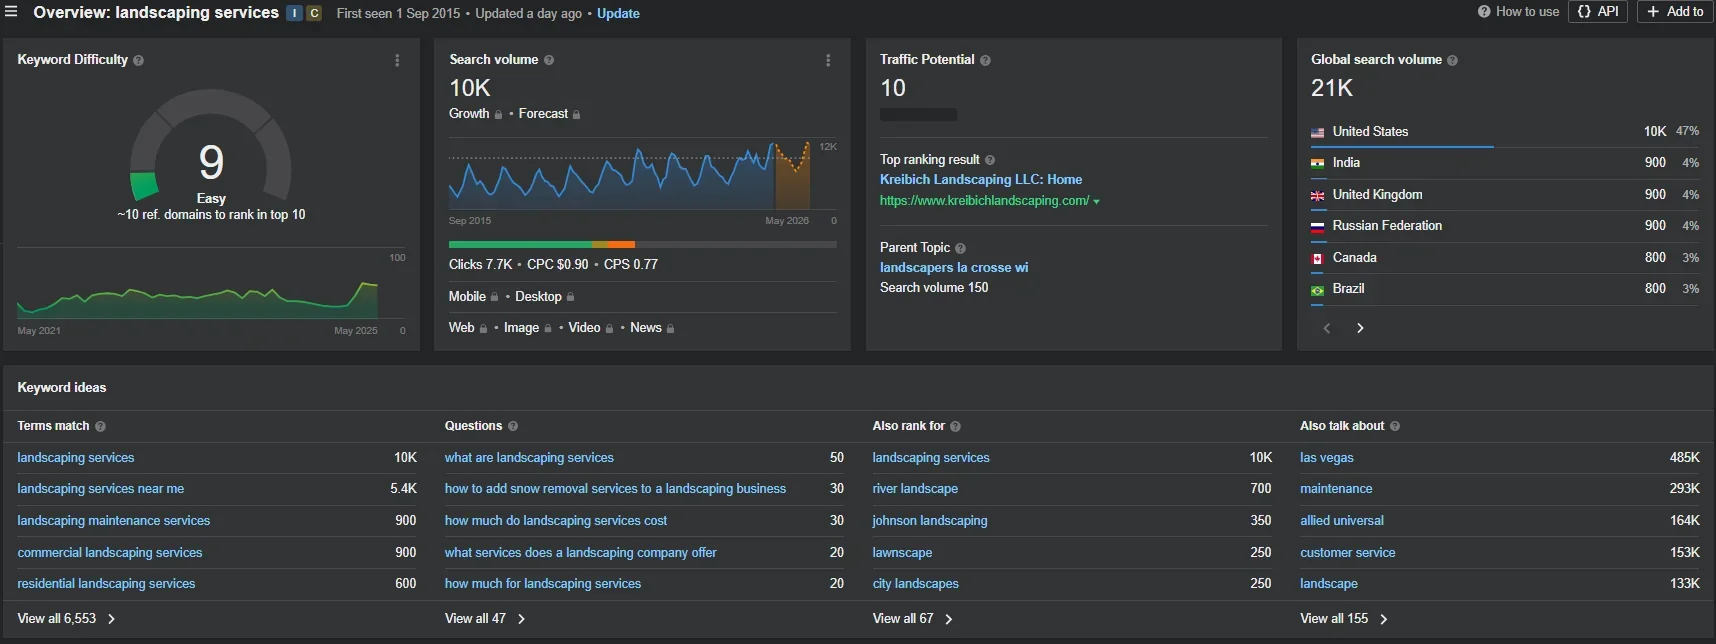Open Search volume three-dot options menu

[x=827, y=60]
